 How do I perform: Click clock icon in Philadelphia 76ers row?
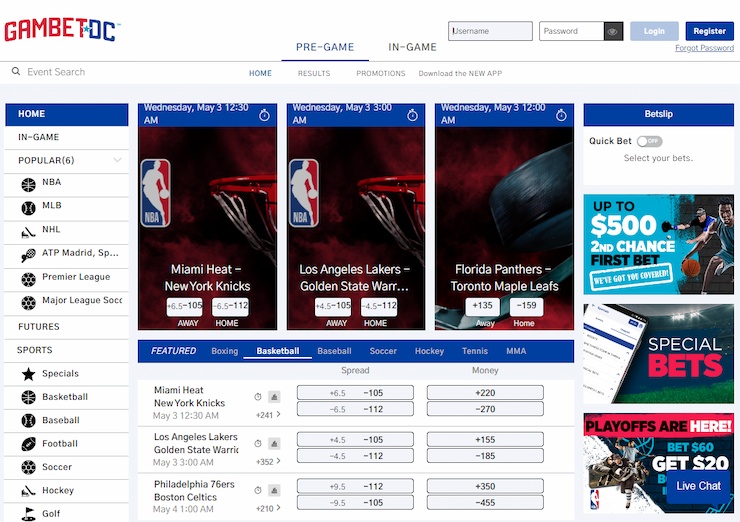(258, 490)
